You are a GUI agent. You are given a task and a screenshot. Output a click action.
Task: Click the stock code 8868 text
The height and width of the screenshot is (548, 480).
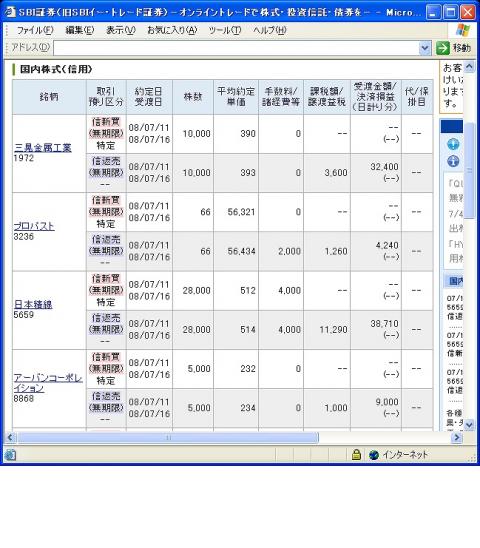[24, 398]
